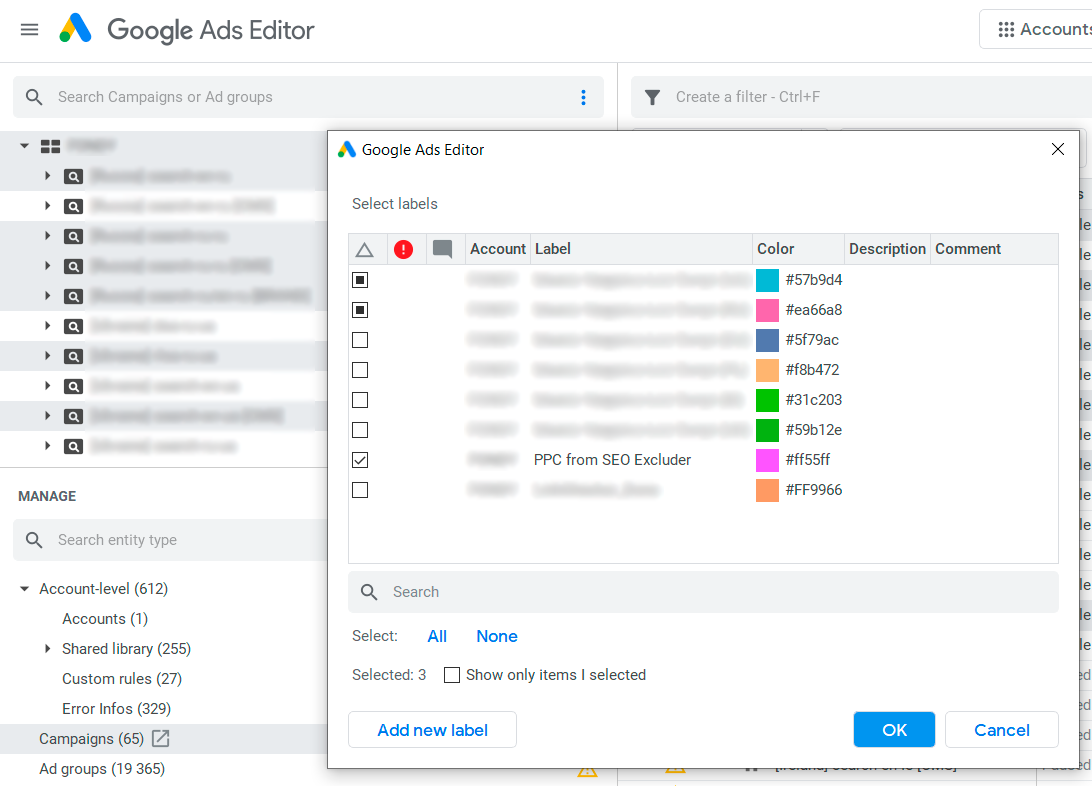Expand the last campaign in tree
The width and height of the screenshot is (1092, 786).
coord(47,446)
